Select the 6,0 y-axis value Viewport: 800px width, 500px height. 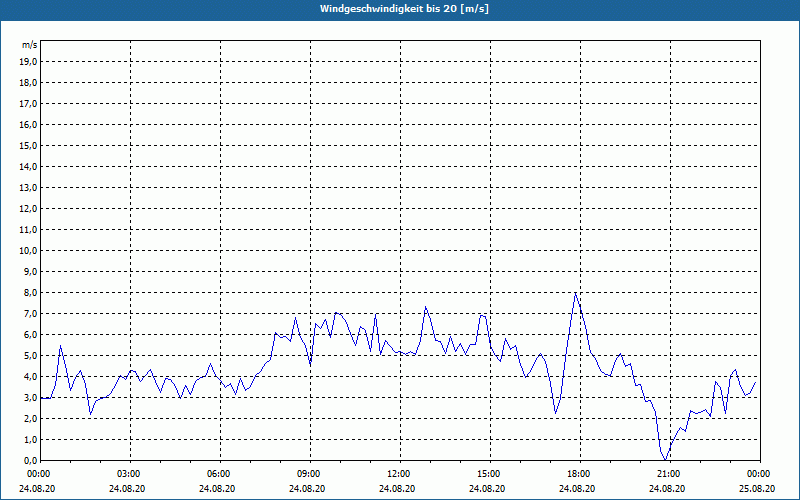click(31, 334)
